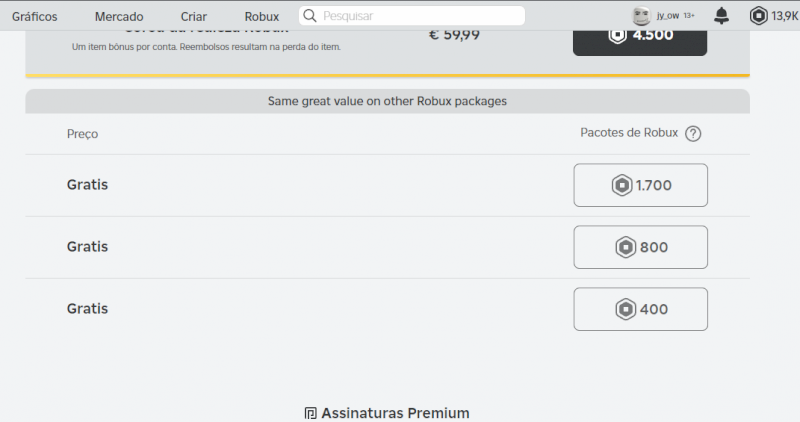
Task: Click the Assinaturas Premium heading
Action: [395, 413]
